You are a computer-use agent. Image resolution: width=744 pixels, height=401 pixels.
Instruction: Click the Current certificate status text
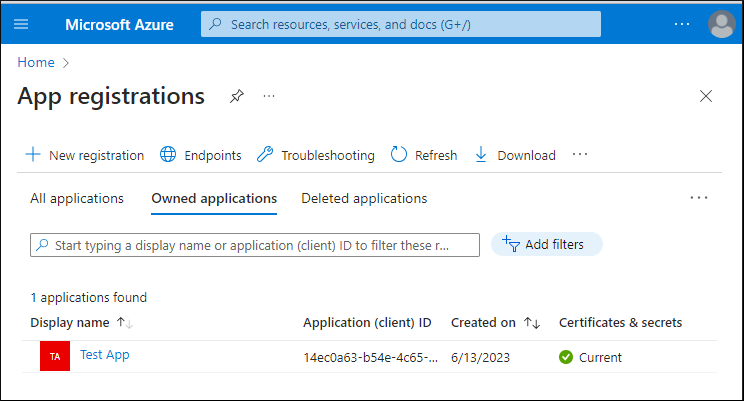(x=600, y=357)
